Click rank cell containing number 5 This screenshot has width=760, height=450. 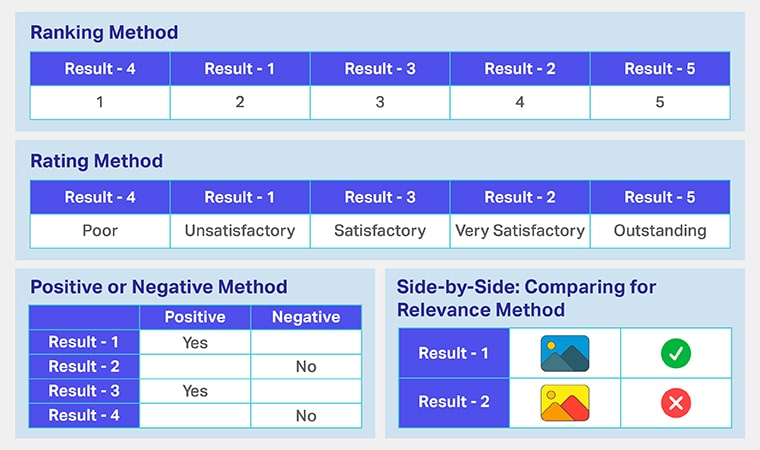tap(660, 102)
